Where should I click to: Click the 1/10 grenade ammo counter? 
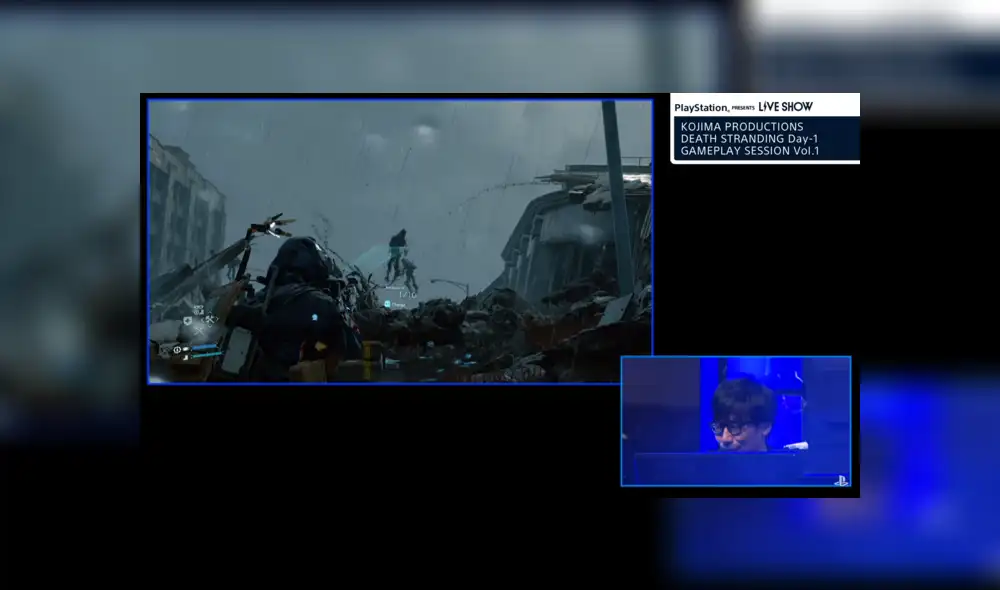point(408,294)
